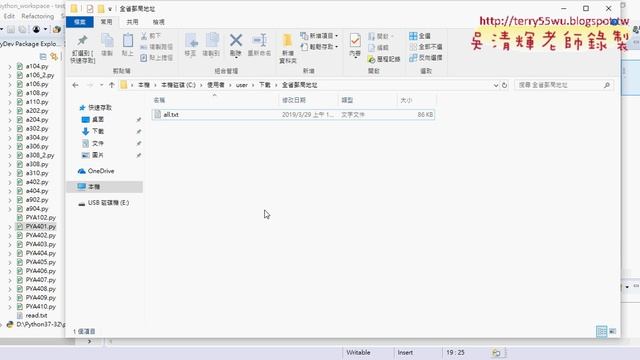Open the Easy access (輕鬆存取) dropdown
Viewport: 640px width, 360px height.
coord(319,47)
